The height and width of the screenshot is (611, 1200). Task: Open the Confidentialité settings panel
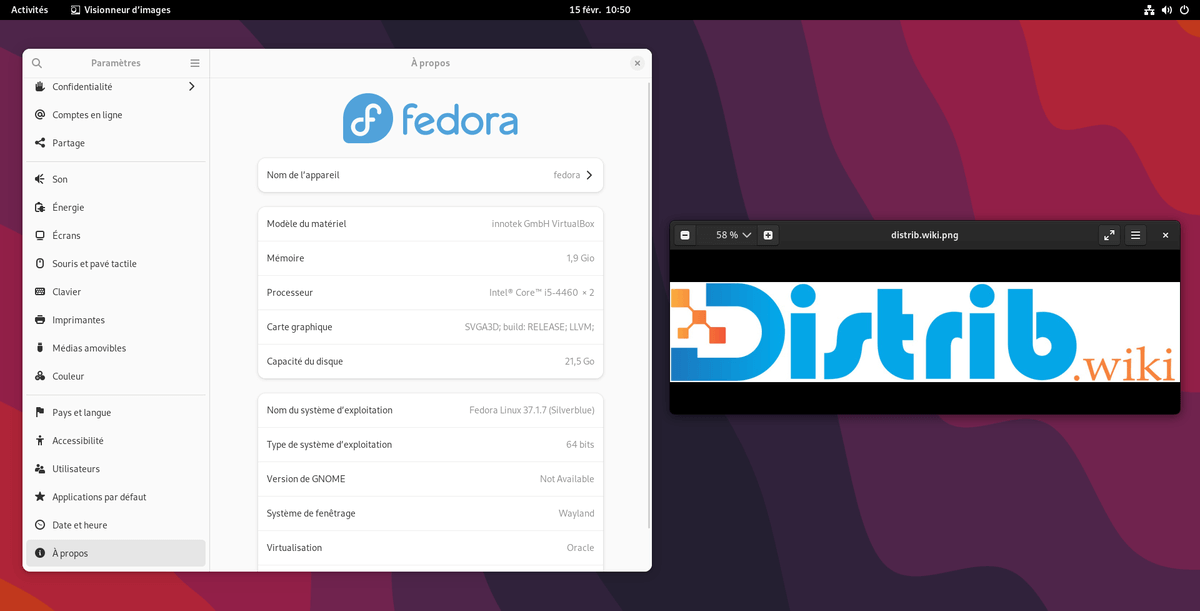[x=116, y=87]
